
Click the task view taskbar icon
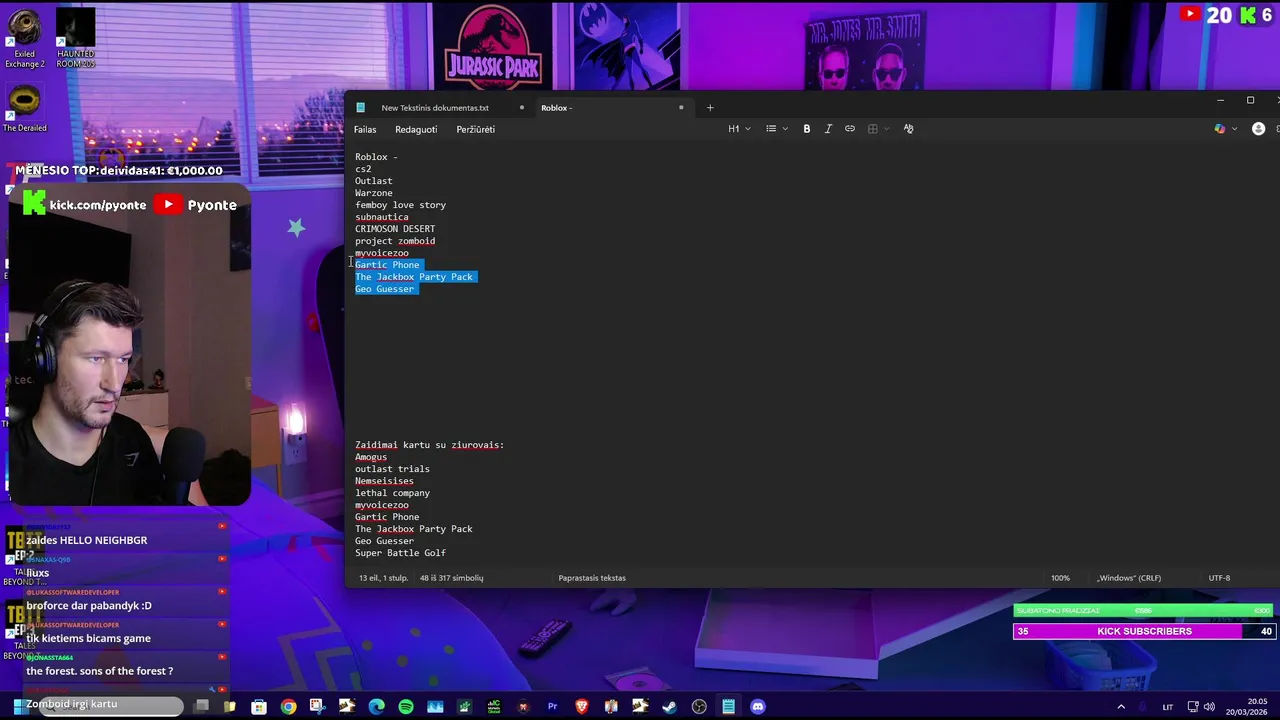[x=201, y=707]
